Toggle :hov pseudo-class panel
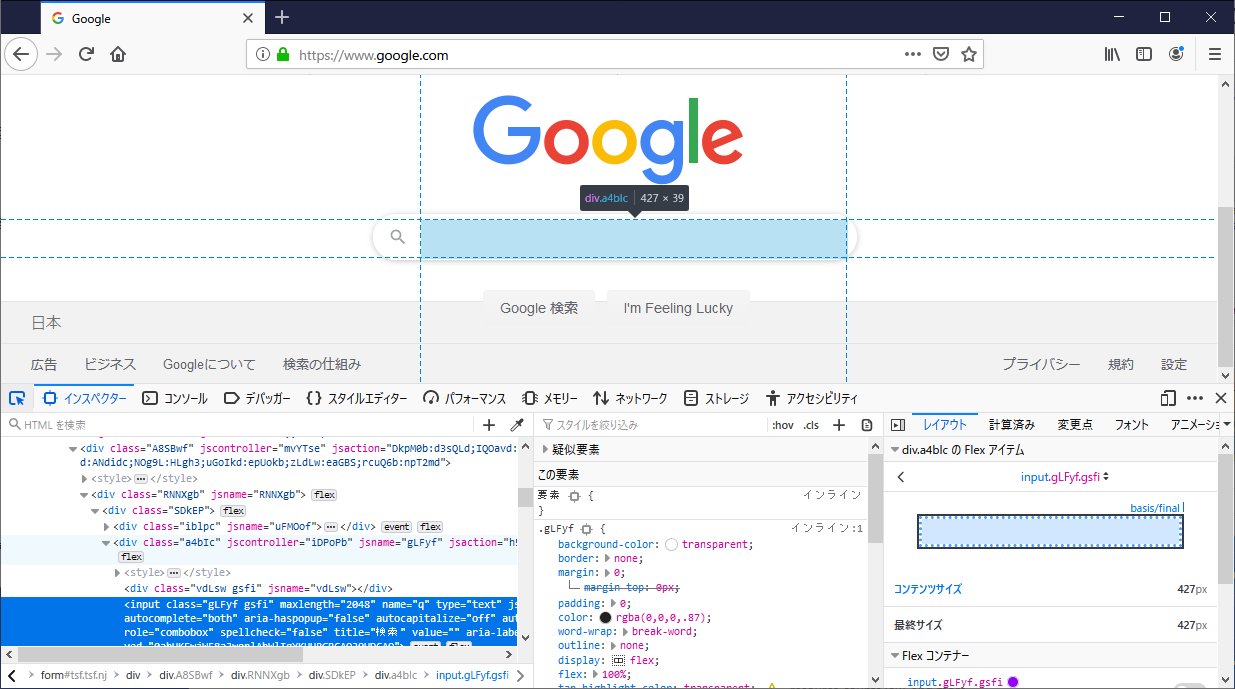 pos(783,425)
